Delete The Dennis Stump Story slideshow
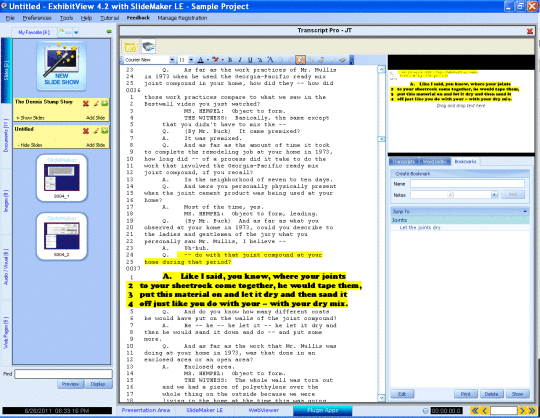The height and width of the screenshot is (418, 540). click(x=86, y=103)
